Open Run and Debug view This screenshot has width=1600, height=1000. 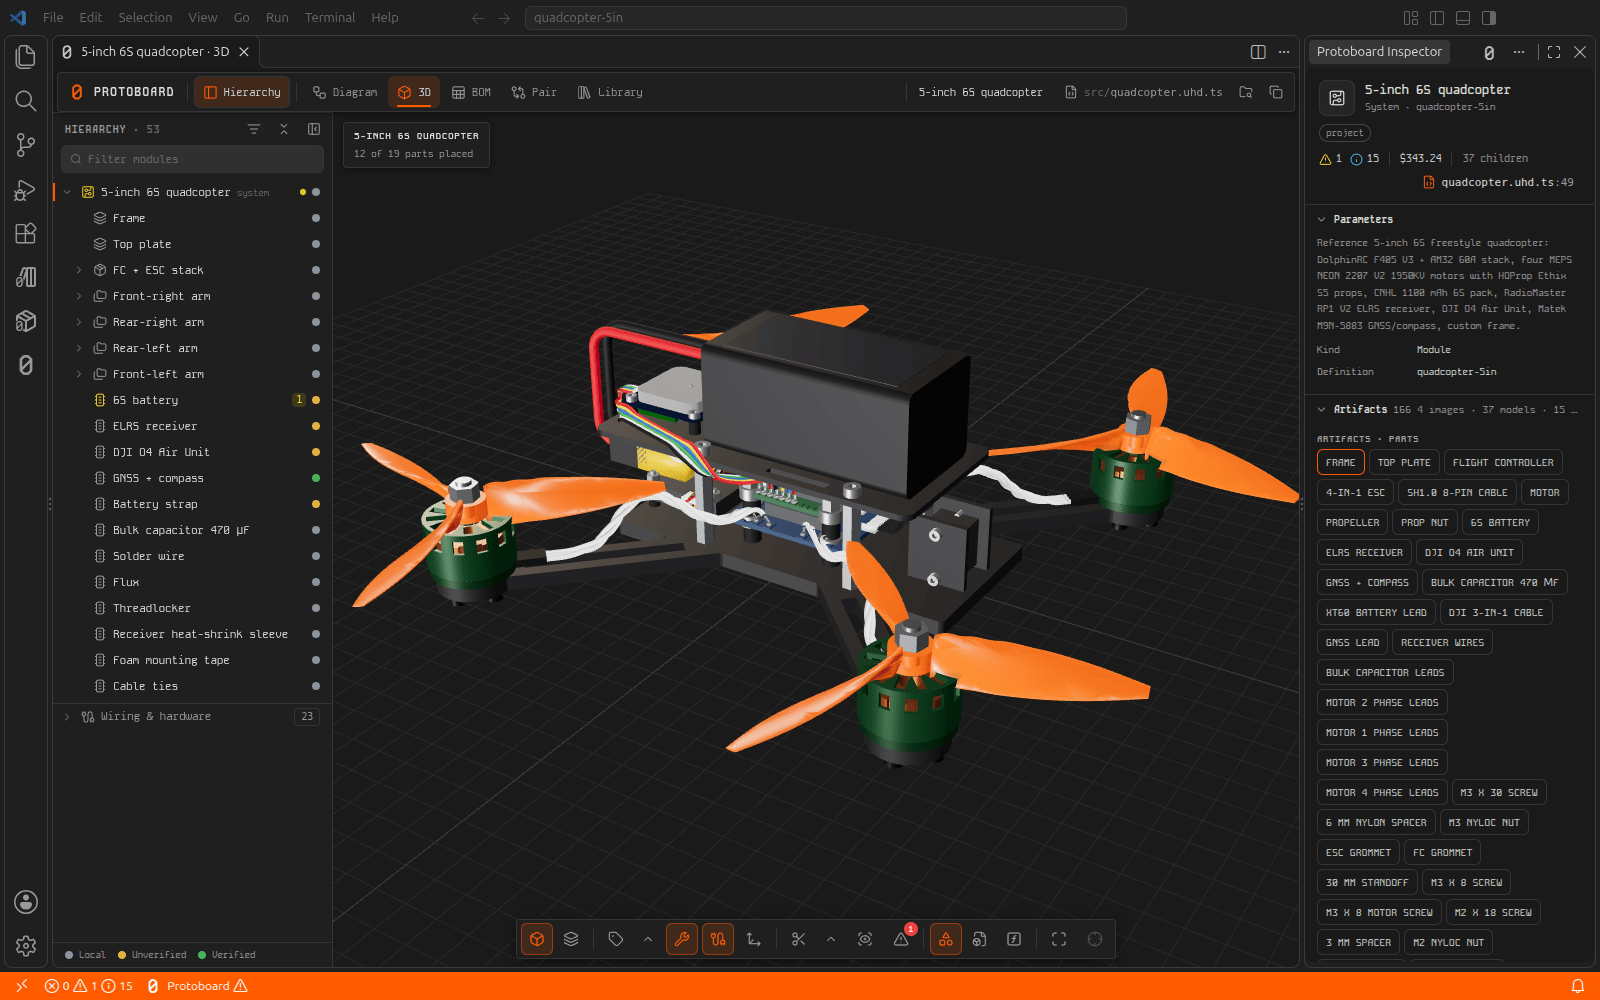26,189
